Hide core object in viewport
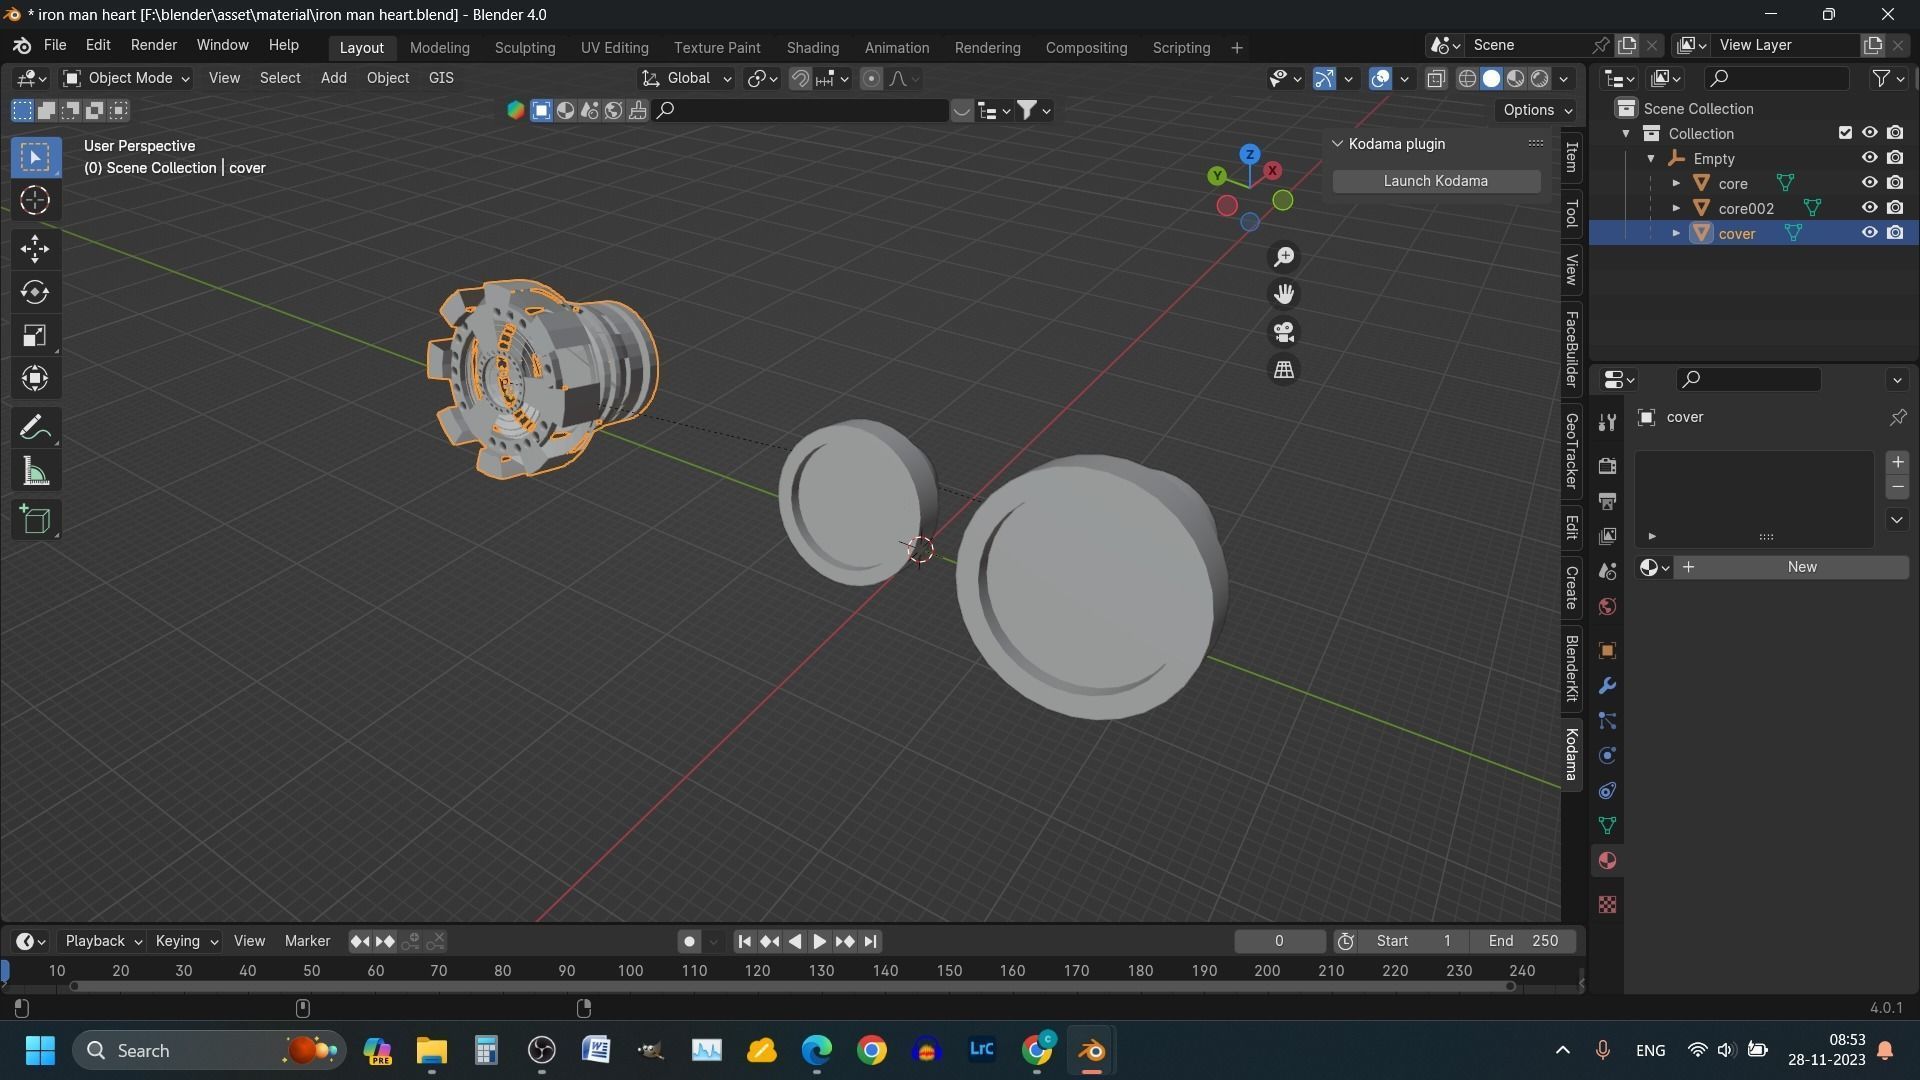1920x1080 pixels. (1869, 183)
